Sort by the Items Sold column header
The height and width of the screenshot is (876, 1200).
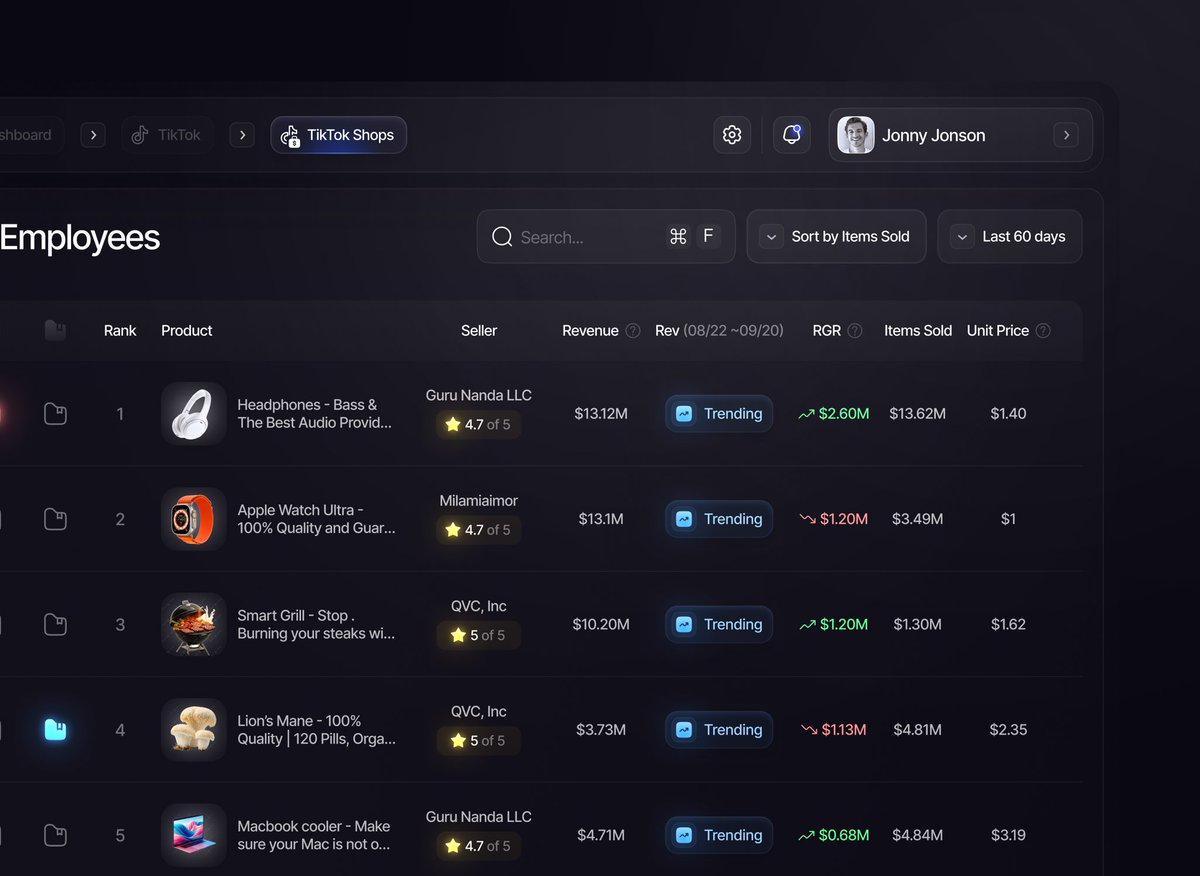[x=918, y=331]
